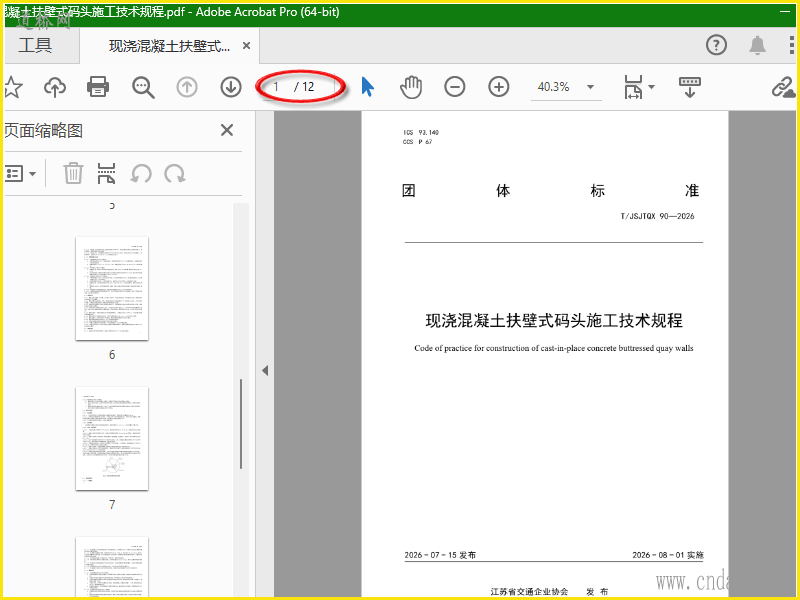800x600 pixels.
Task: Open the Help question mark menu
Action: pos(716,45)
